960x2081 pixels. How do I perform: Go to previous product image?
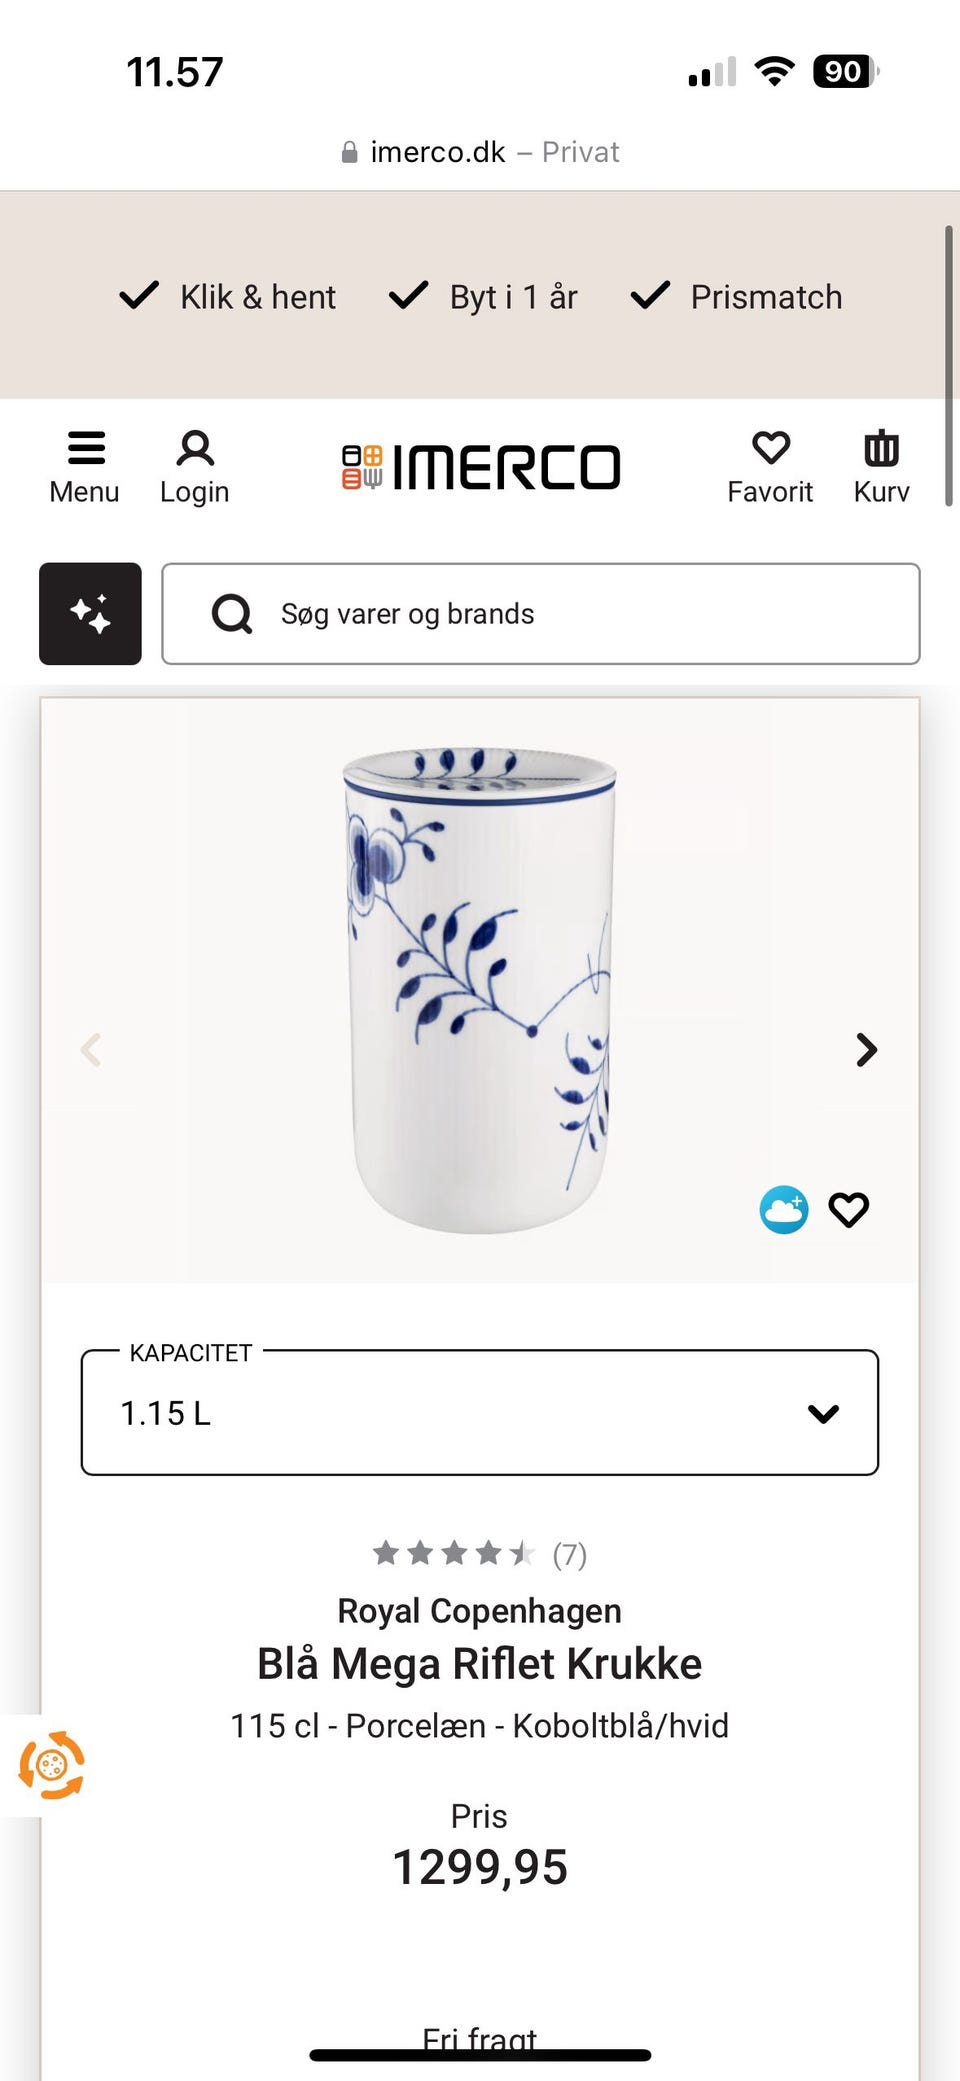pyautogui.click(x=91, y=1050)
